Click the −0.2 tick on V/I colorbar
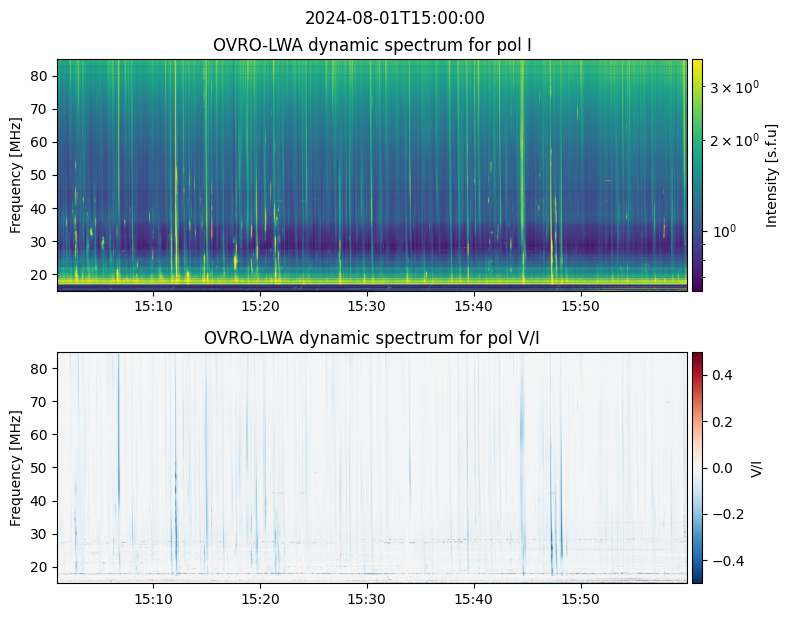The image size is (789, 617). (x=728, y=514)
